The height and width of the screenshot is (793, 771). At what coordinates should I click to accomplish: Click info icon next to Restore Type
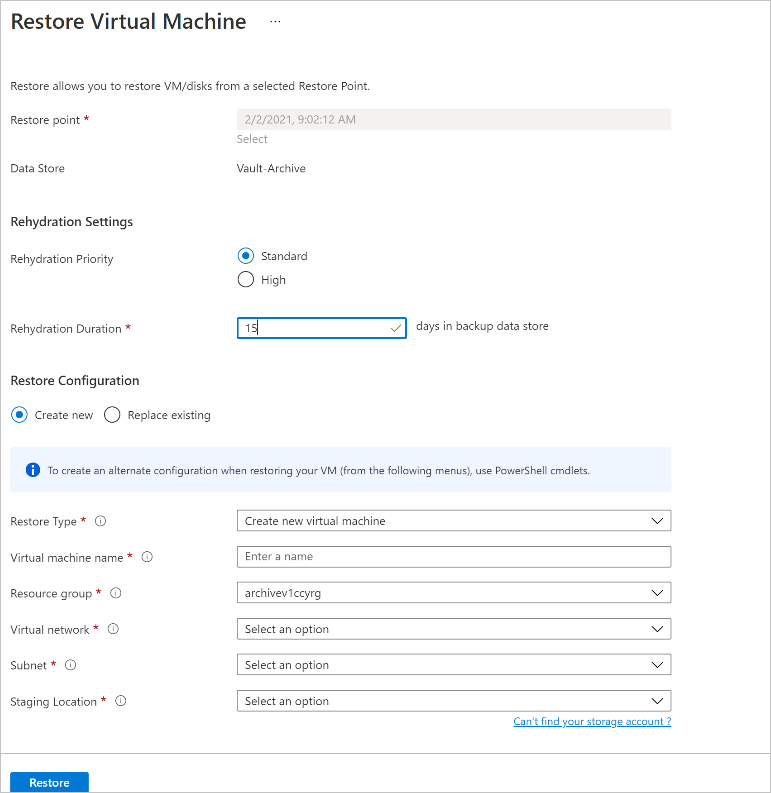coord(100,521)
